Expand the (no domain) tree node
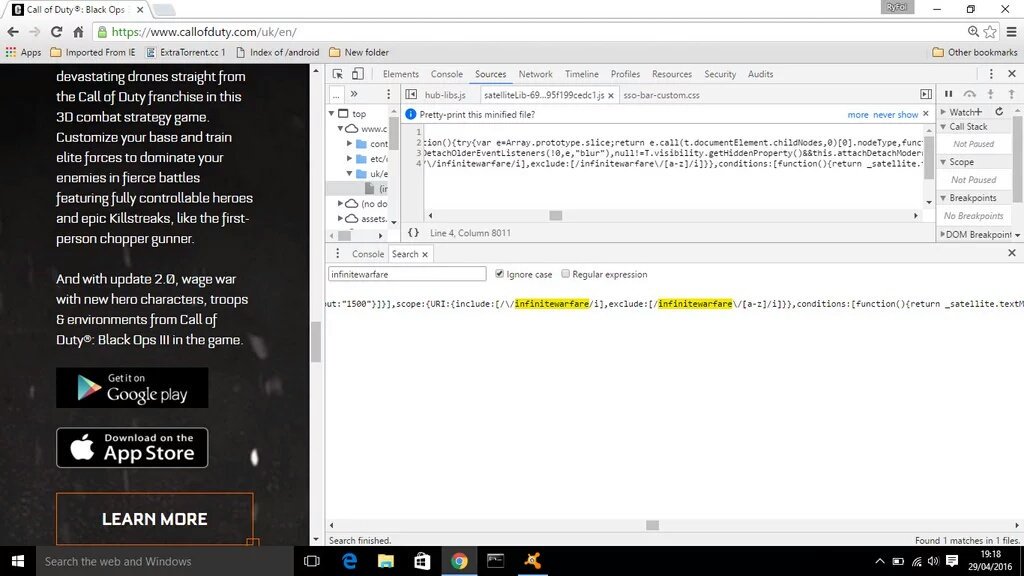Screen dimensions: 1024x576 (340, 204)
